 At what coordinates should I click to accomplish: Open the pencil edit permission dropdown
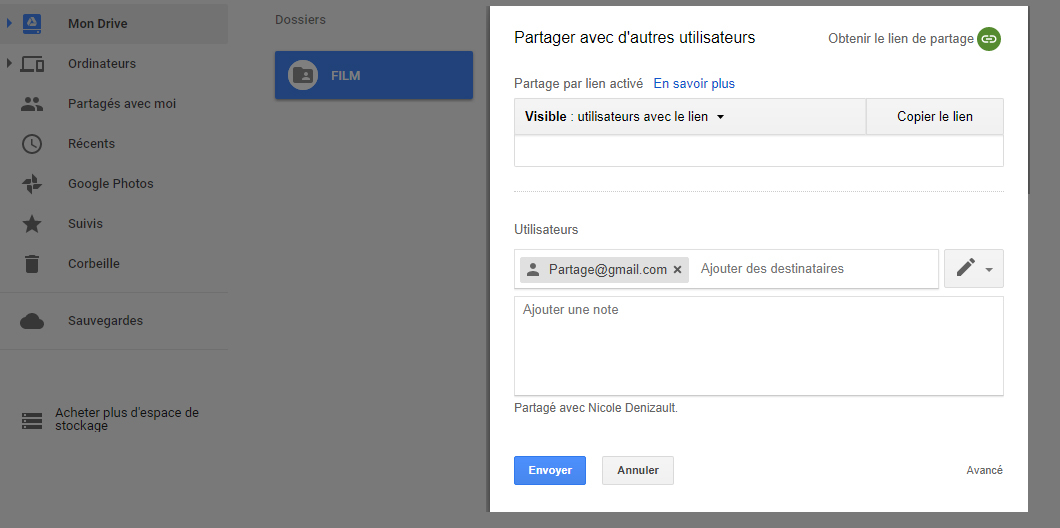pyautogui.click(x=973, y=269)
